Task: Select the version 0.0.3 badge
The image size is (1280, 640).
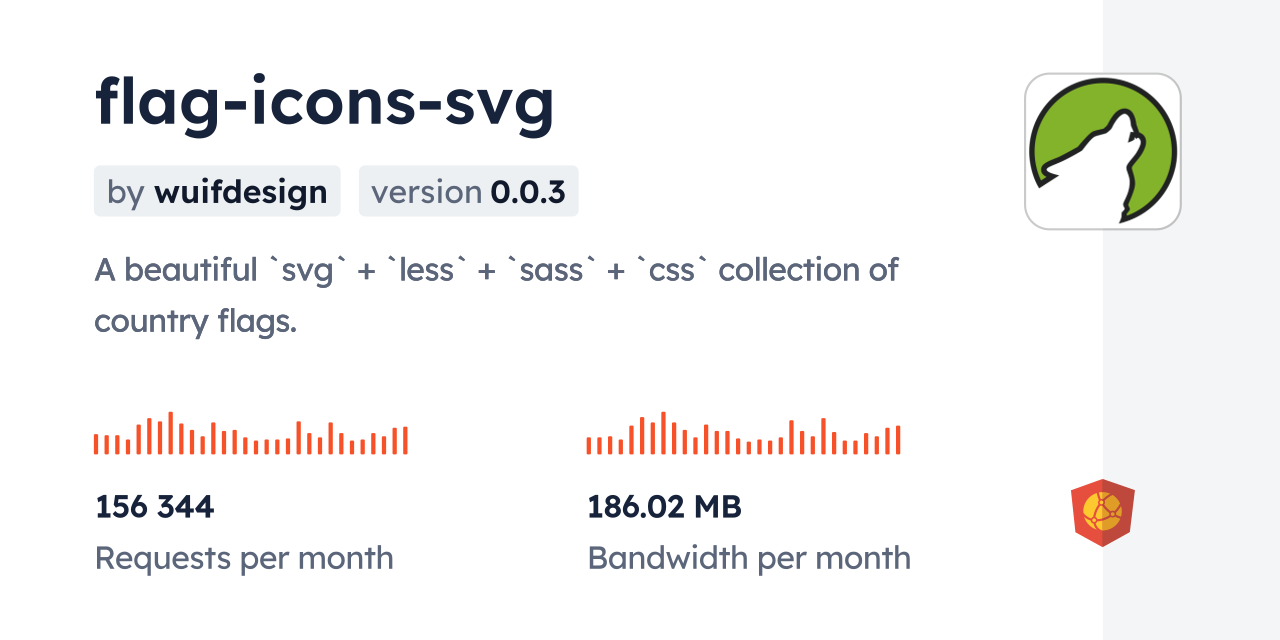Action: pos(468,192)
